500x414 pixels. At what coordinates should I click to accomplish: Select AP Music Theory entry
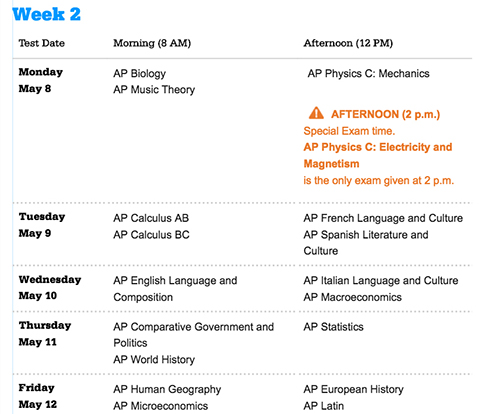point(154,90)
